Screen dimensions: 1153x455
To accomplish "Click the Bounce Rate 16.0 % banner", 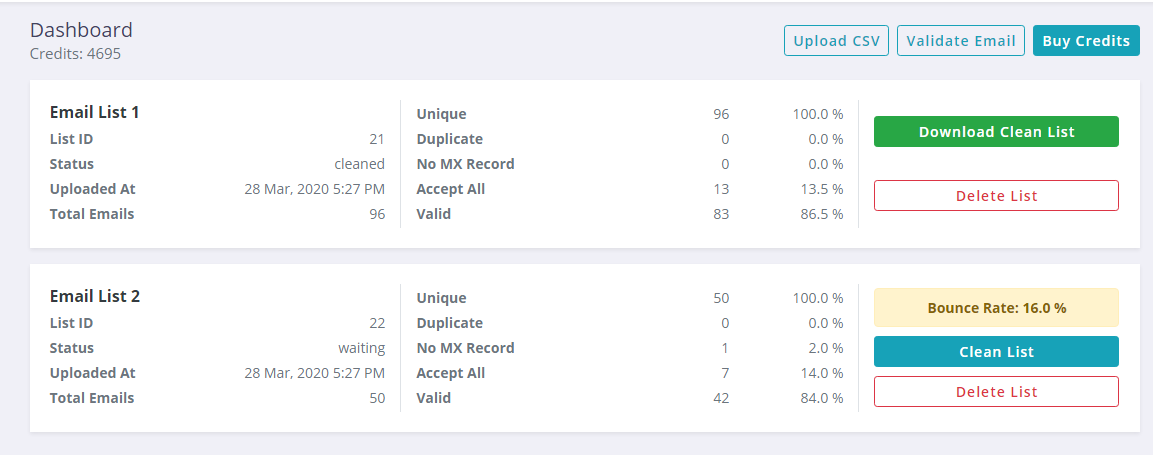I will coord(996,307).
